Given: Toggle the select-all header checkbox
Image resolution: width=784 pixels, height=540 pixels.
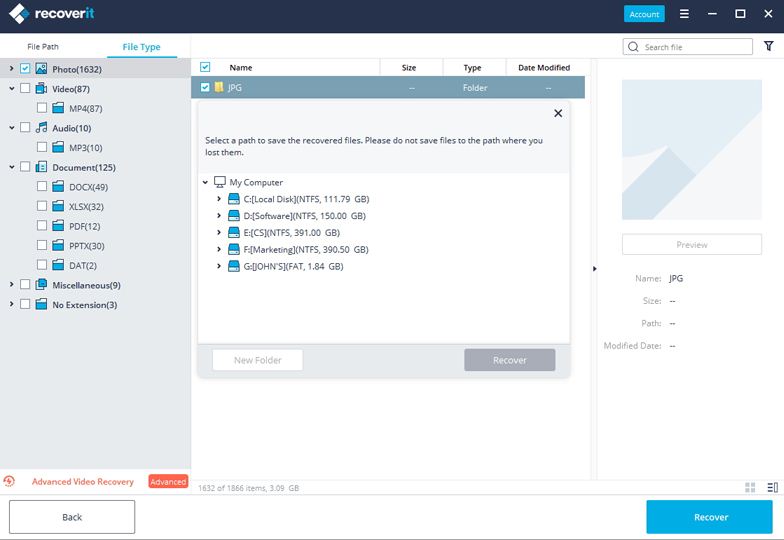Looking at the screenshot, I should tap(205, 67).
